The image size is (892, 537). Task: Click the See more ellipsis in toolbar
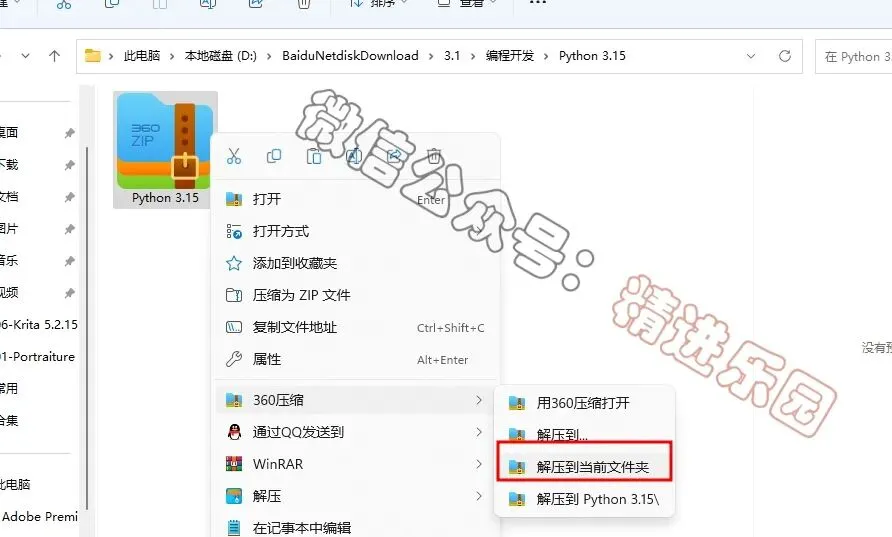(x=538, y=3)
